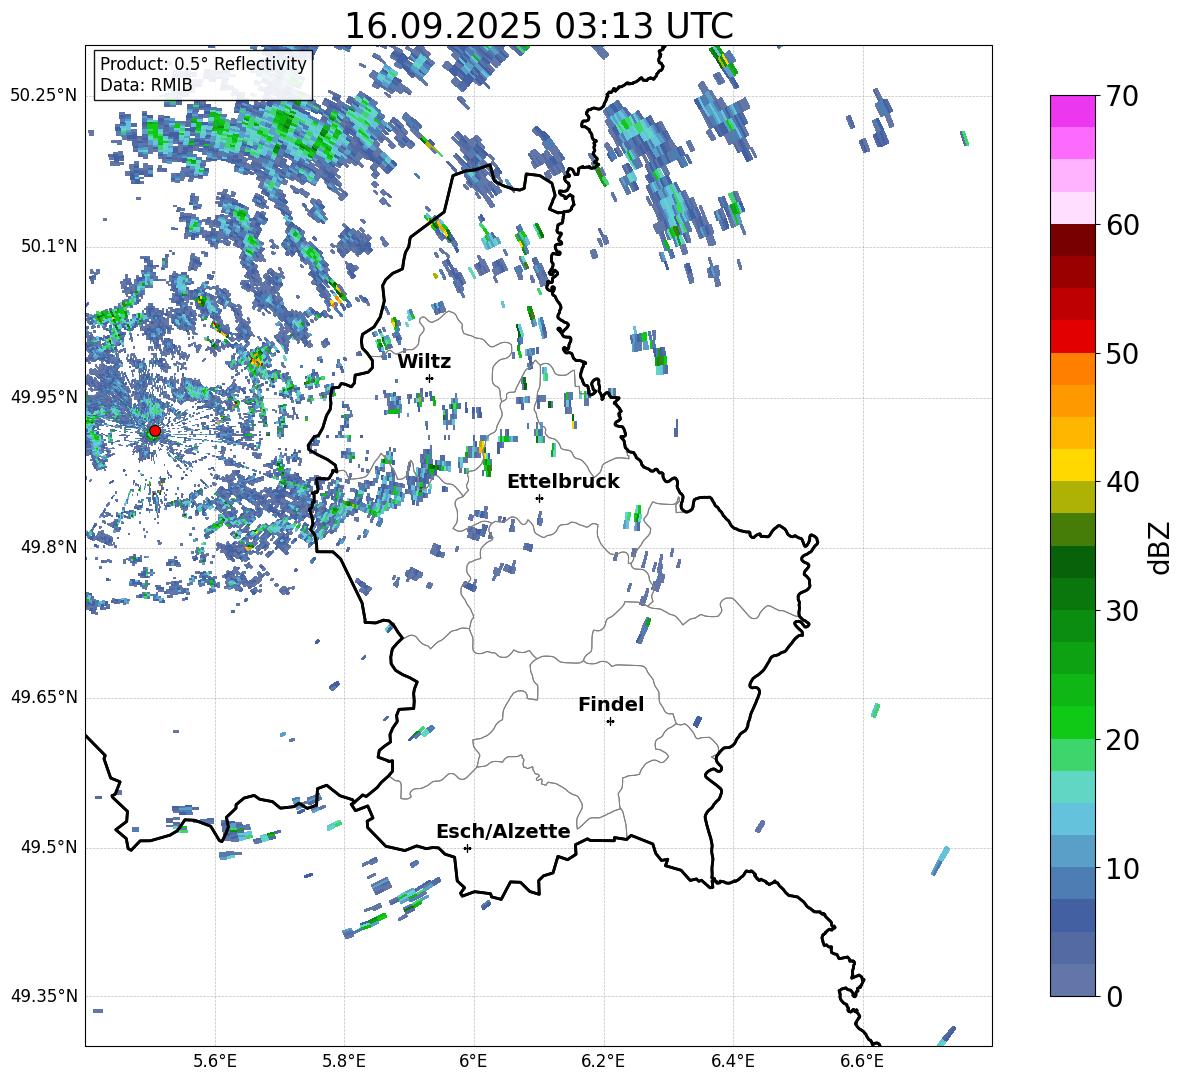Click the longitude label 6.6°E
This screenshot has height=1081, width=1184.
pos(862,1061)
